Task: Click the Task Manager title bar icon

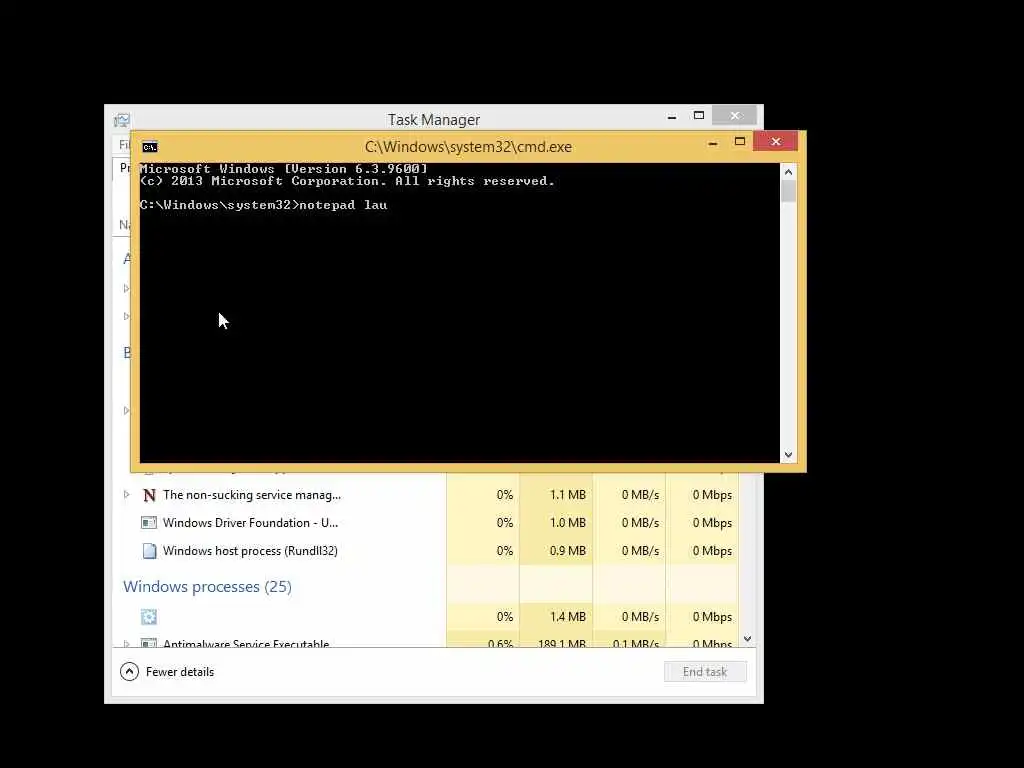Action: point(121,120)
